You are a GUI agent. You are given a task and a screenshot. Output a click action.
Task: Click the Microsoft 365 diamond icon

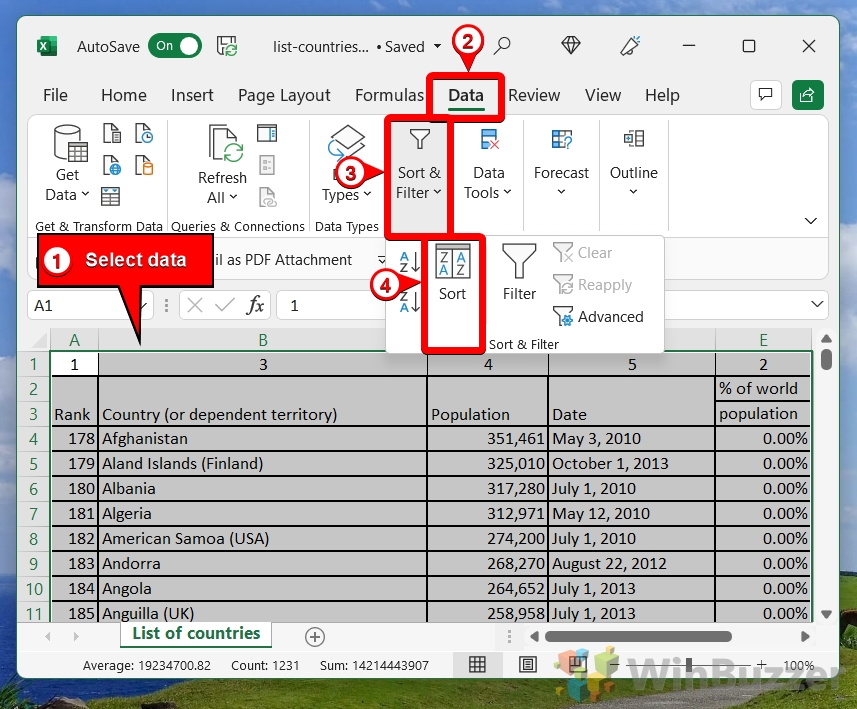coord(571,45)
